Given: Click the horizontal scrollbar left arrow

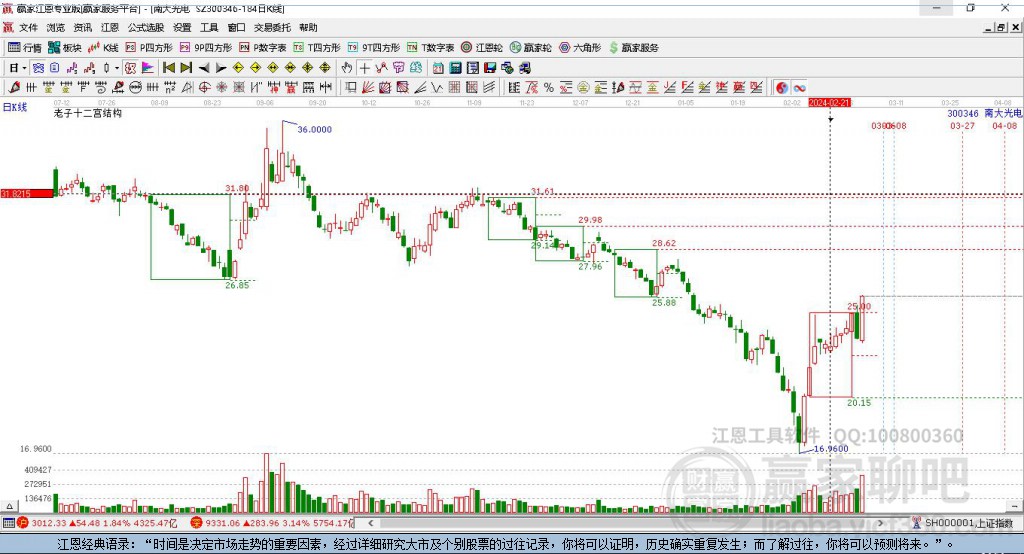Looking at the screenshot, I should coord(371,523).
